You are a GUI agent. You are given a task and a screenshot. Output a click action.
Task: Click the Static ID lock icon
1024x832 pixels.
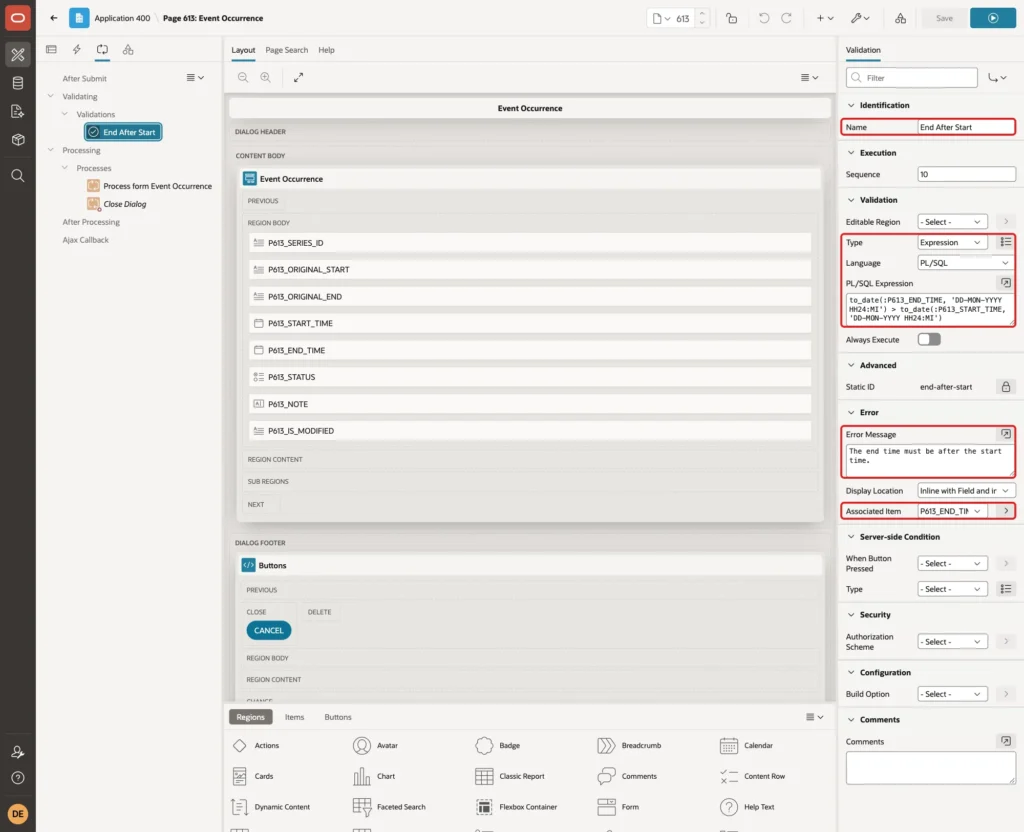pyautogui.click(x=1006, y=387)
